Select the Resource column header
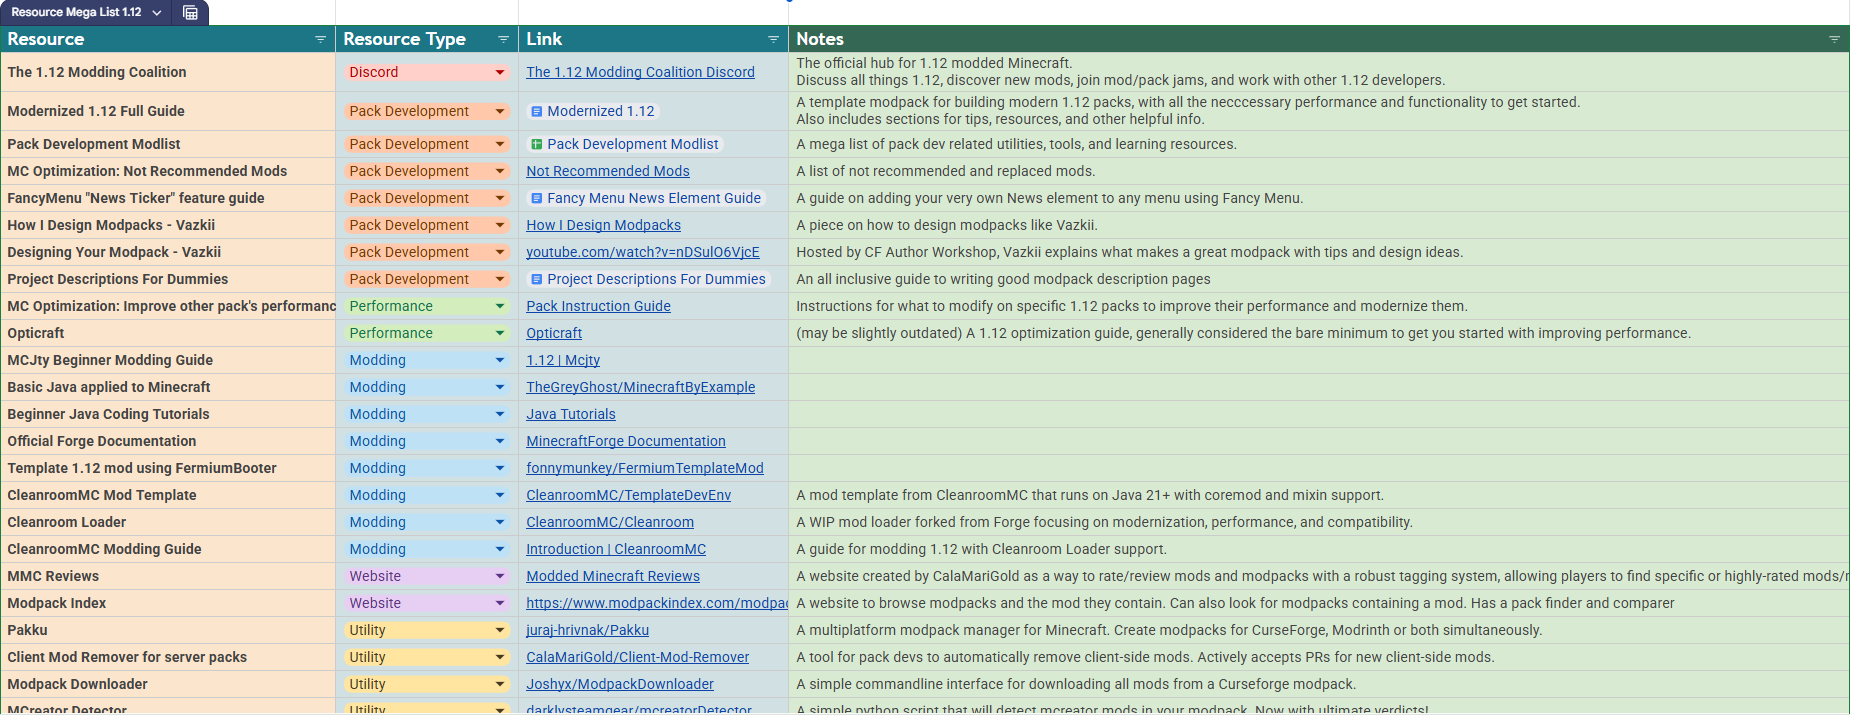This screenshot has height=715, width=1850. (x=168, y=39)
